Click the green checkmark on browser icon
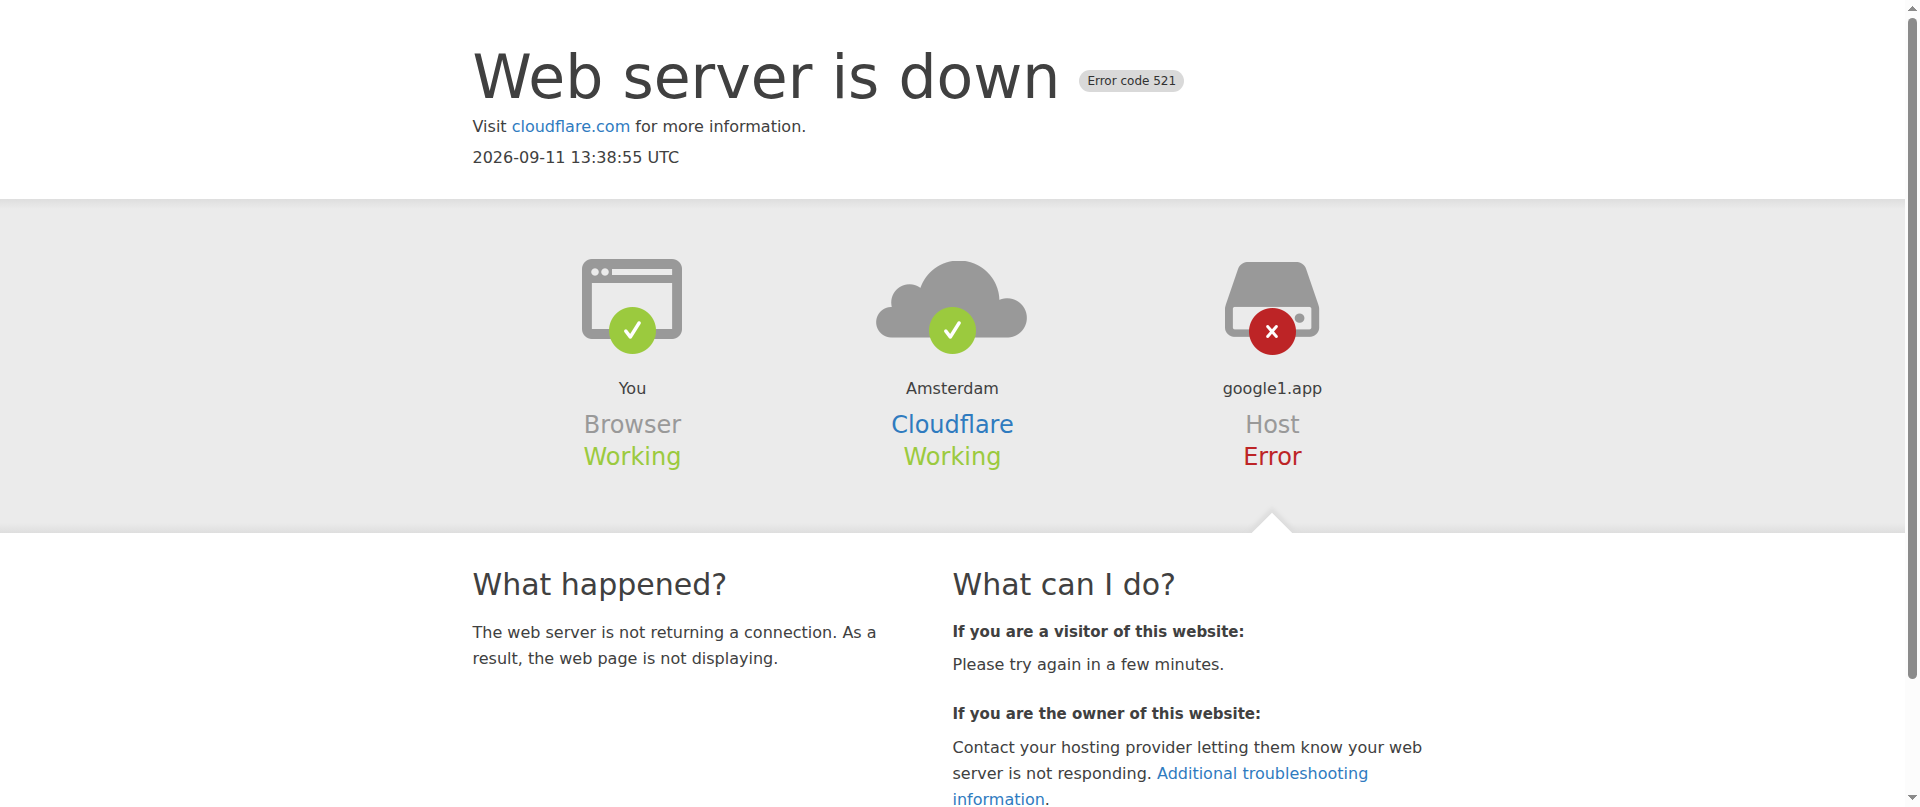Viewport: 1920px width, 807px height. click(x=632, y=330)
